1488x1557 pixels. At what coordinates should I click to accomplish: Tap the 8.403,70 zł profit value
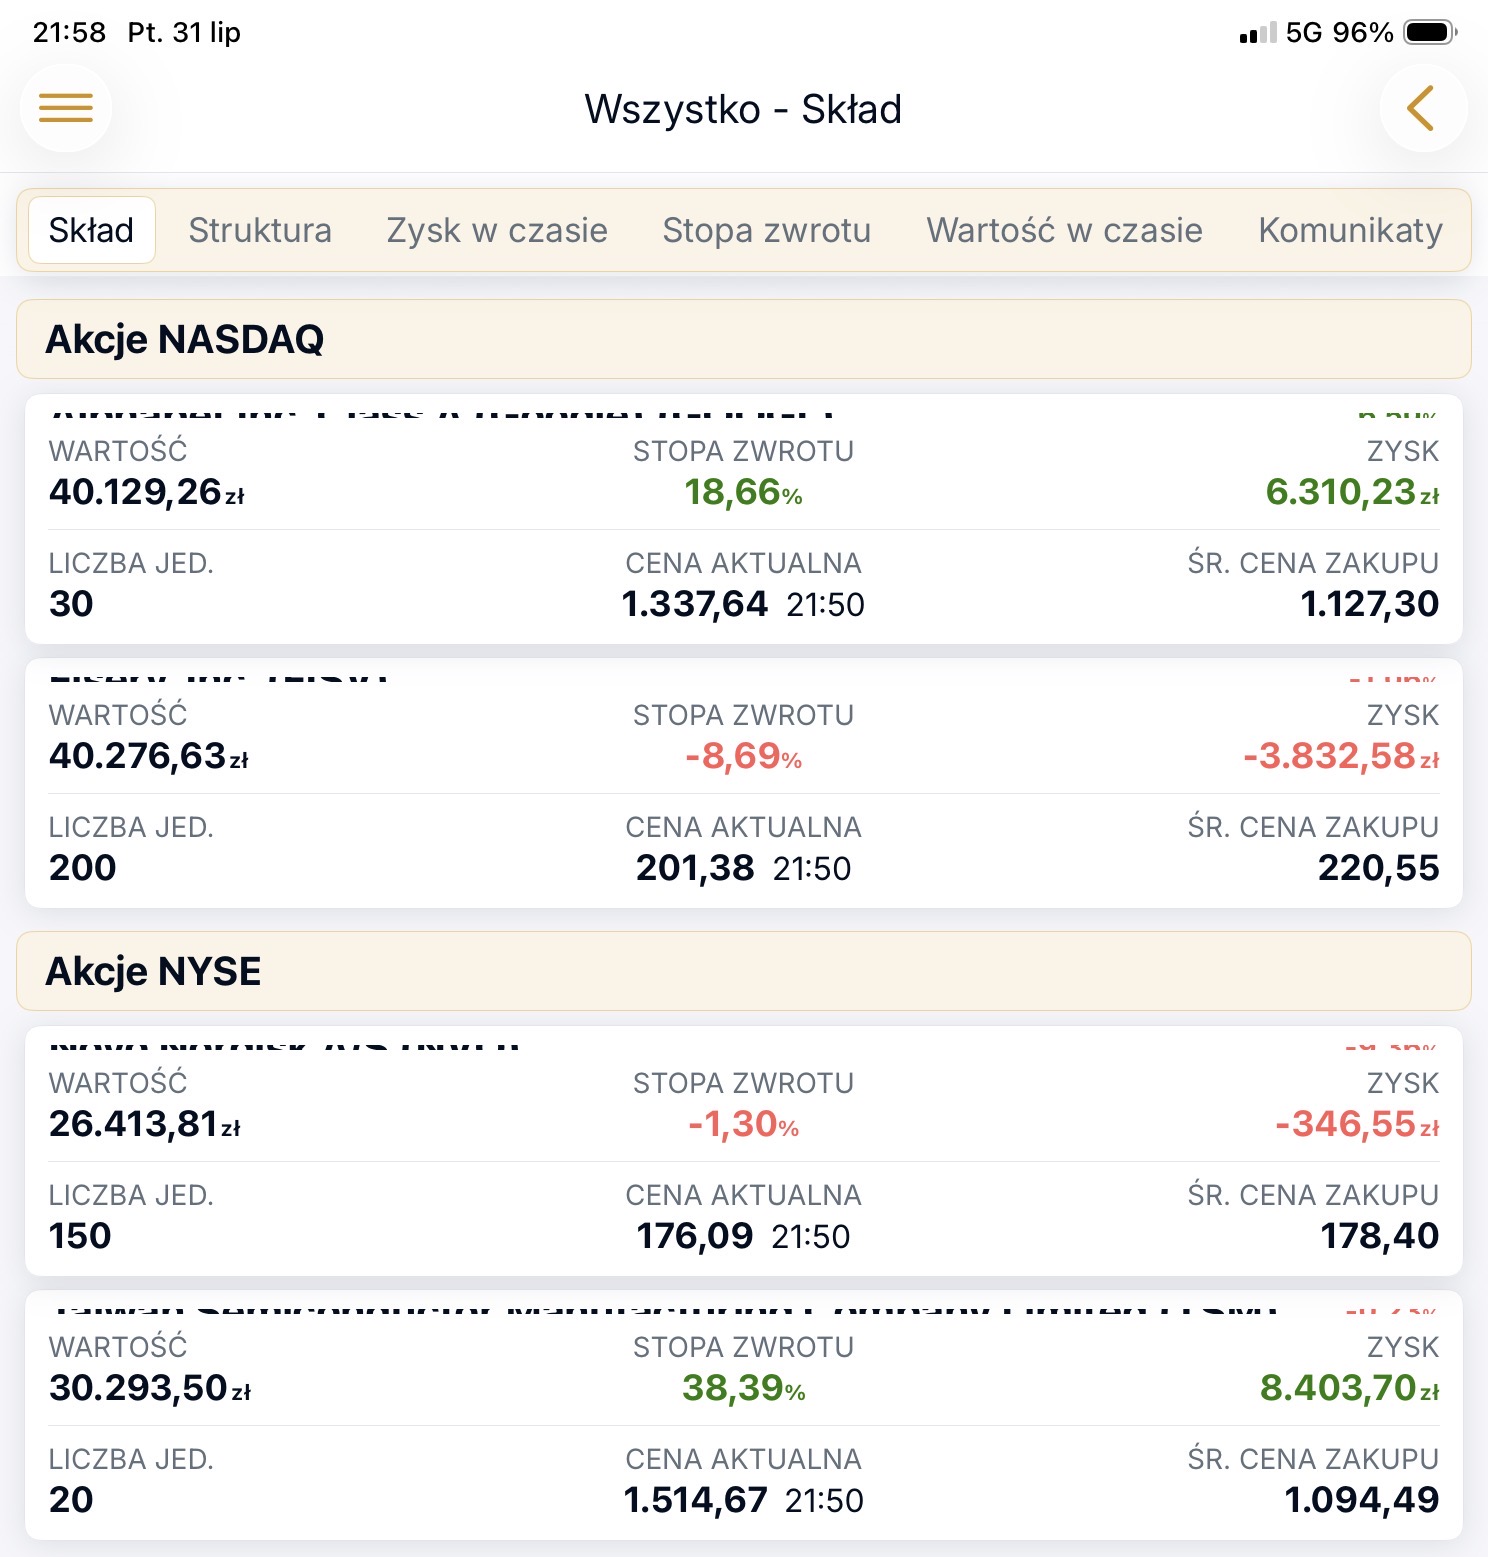click(1349, 1388)
